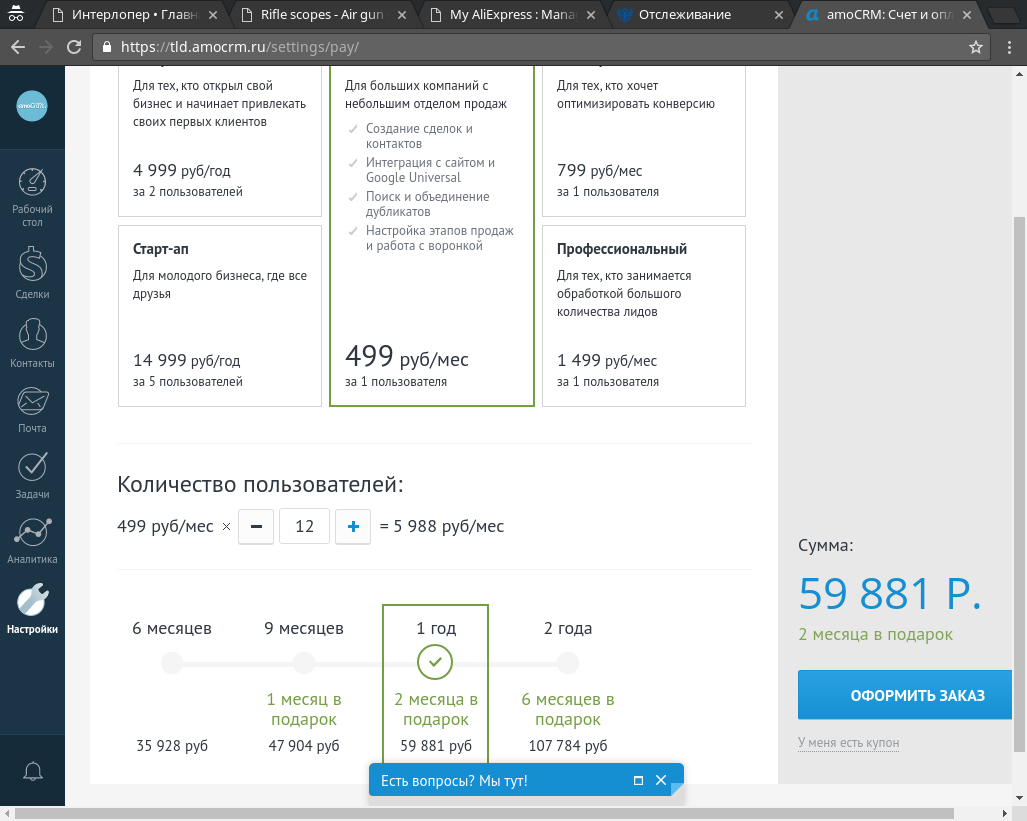The height and width of the screenshot is (821, 1027).
Task: Open Аналитика analytics section
Action: pos(32,541)
